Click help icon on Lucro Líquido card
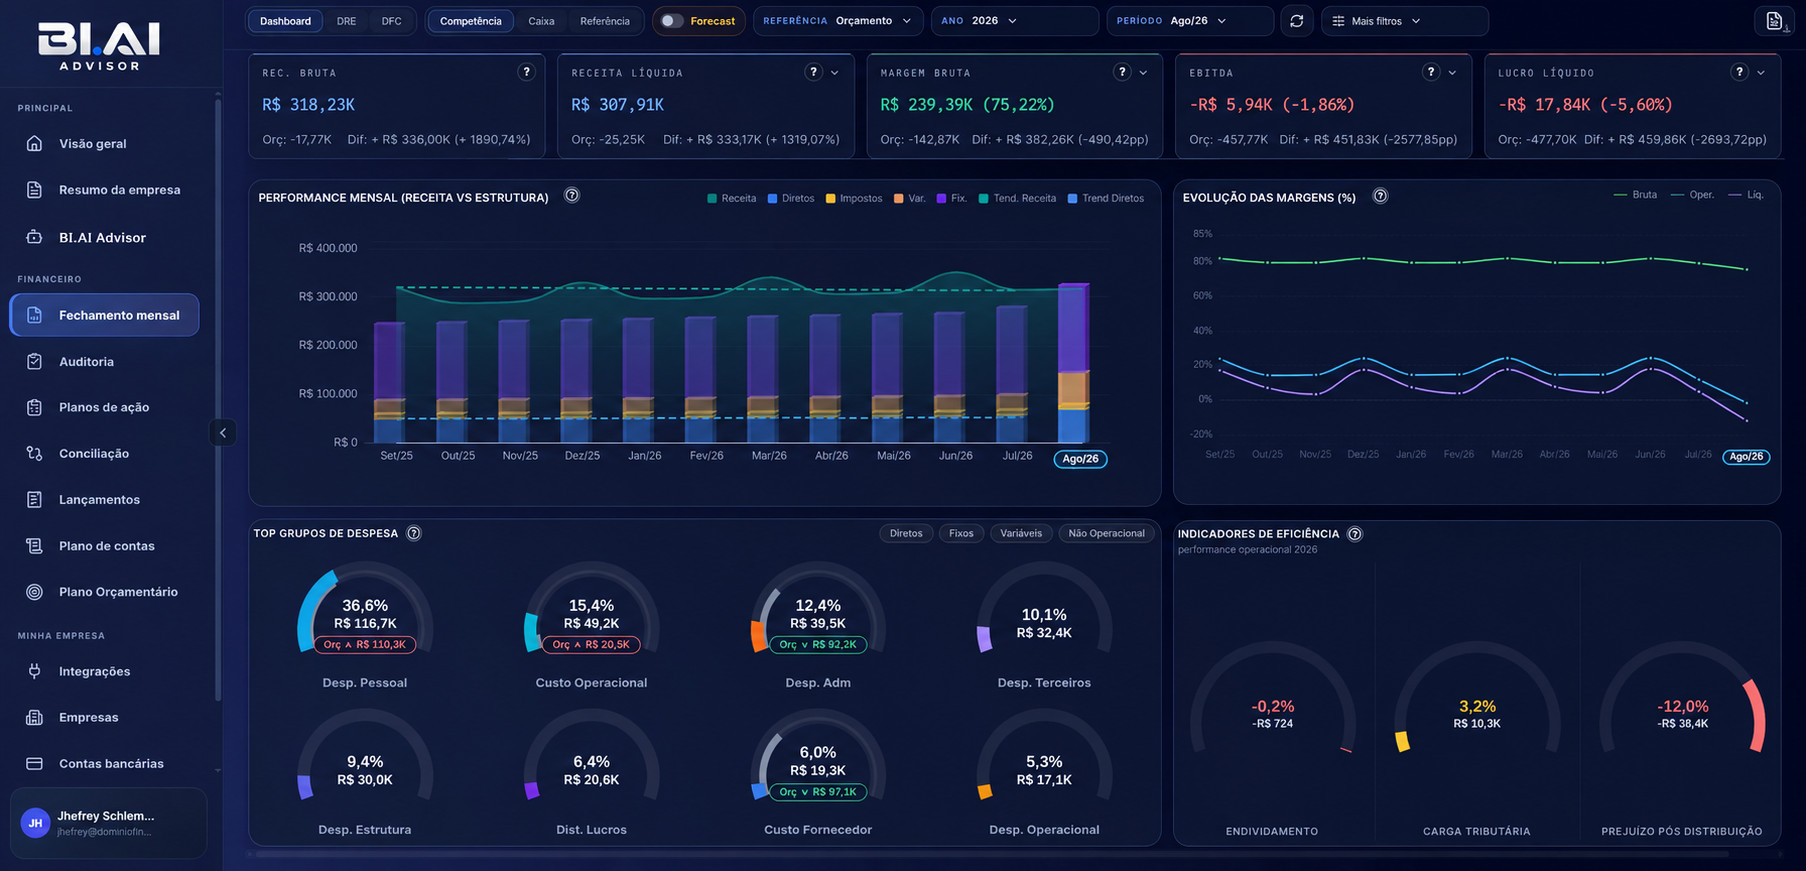This screenshot has height=871, width=1806. (1740, 72)
